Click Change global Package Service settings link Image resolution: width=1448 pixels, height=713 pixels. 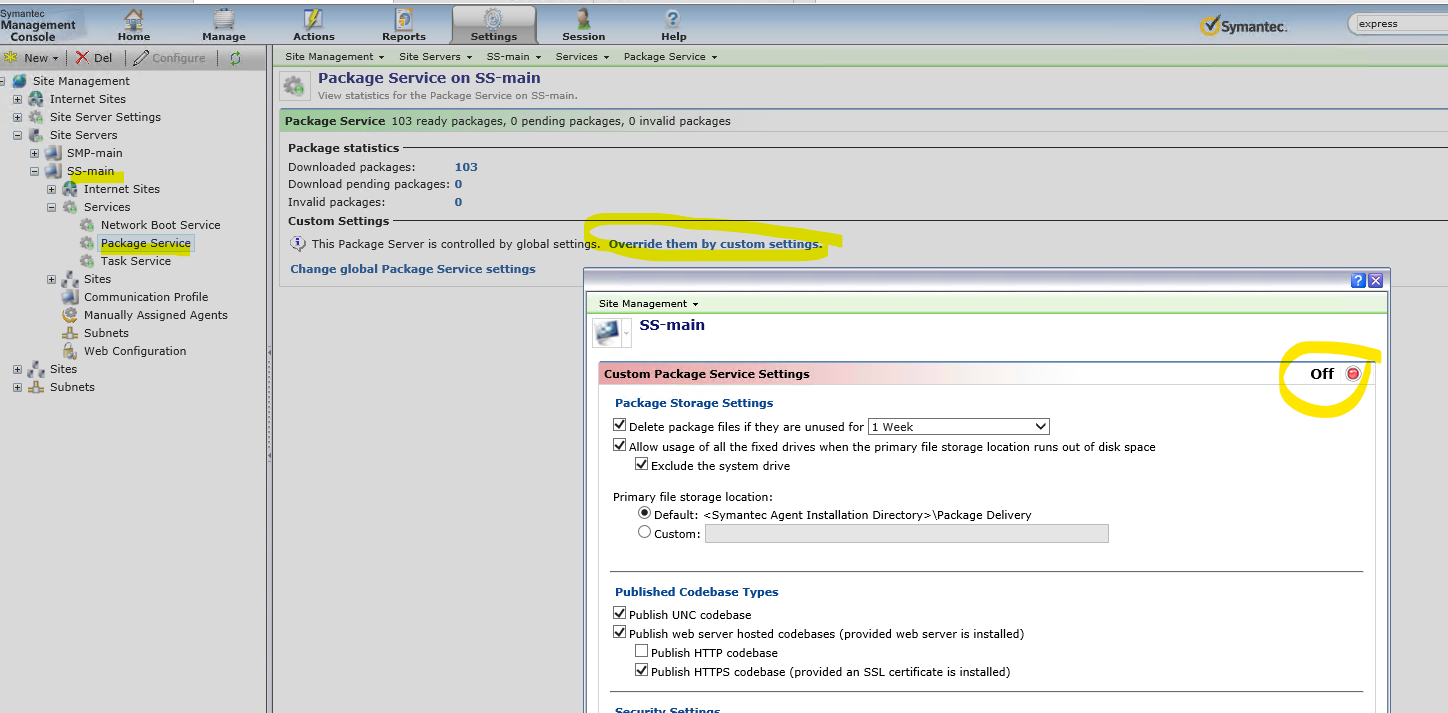[x=413, y=269]
